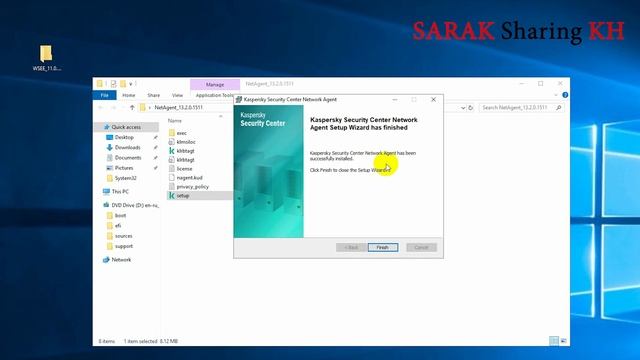
Task: Switch to large icons view in status bar
Action: pyautogui.click(x=564, y=341)
